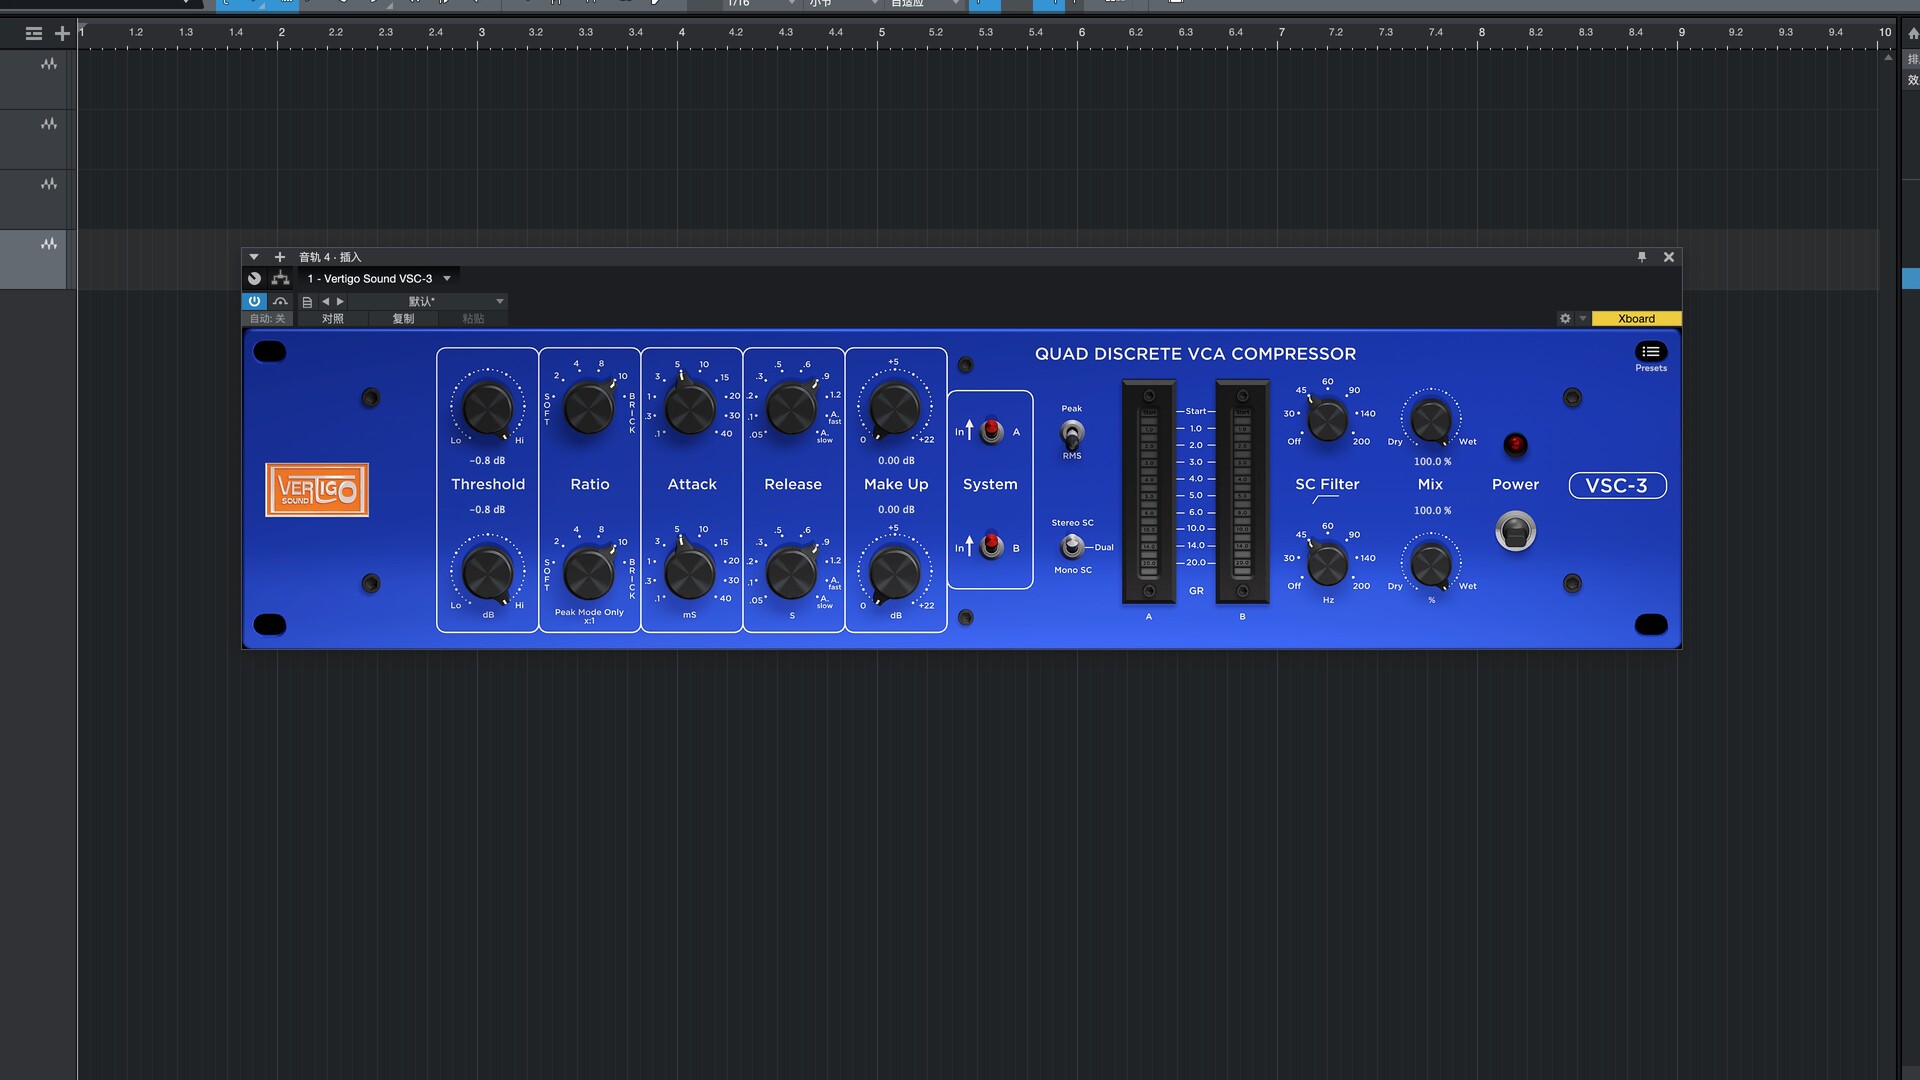Toggle the large Power switch
Viewport: 1920px width, 1080px height.
[1515, 531]
